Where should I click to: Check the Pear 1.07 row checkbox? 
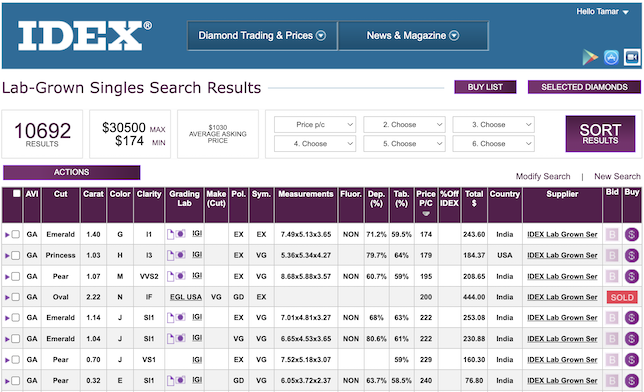[16, 276]
